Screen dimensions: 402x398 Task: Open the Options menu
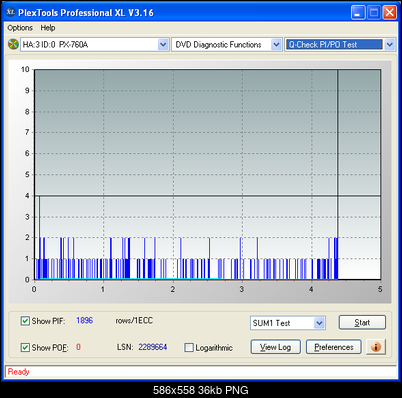point(20,28)
